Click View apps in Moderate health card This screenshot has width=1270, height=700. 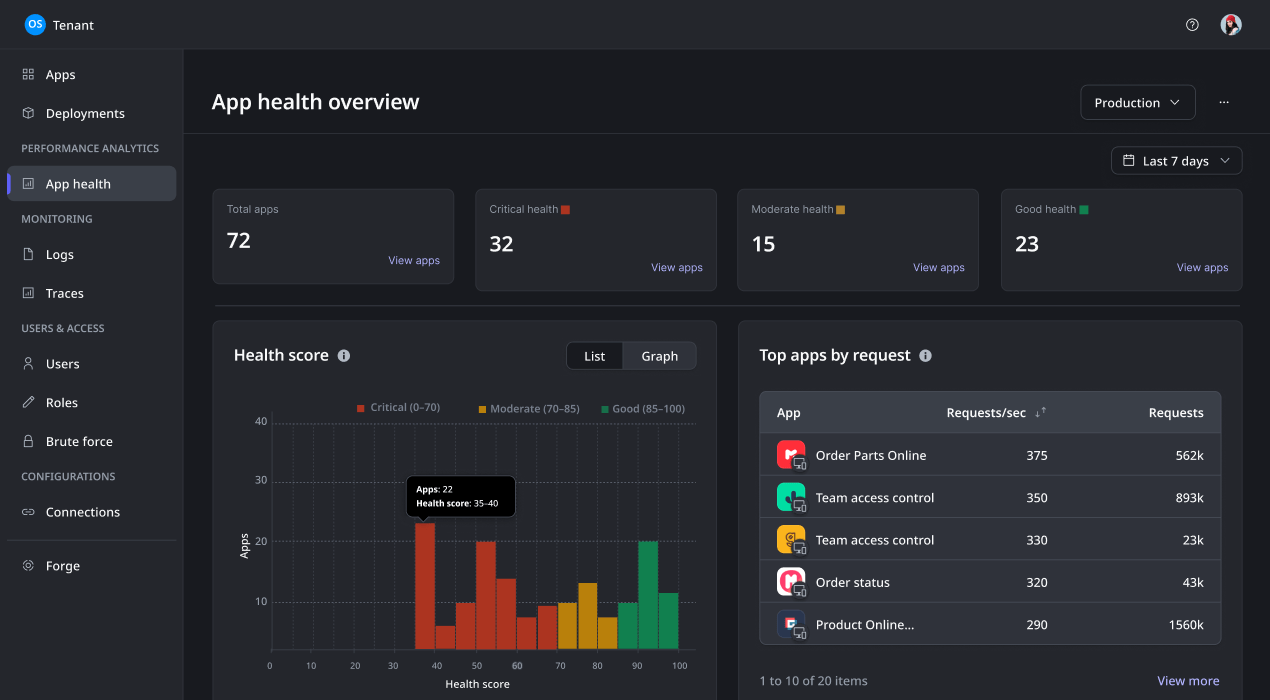point(939,267)
